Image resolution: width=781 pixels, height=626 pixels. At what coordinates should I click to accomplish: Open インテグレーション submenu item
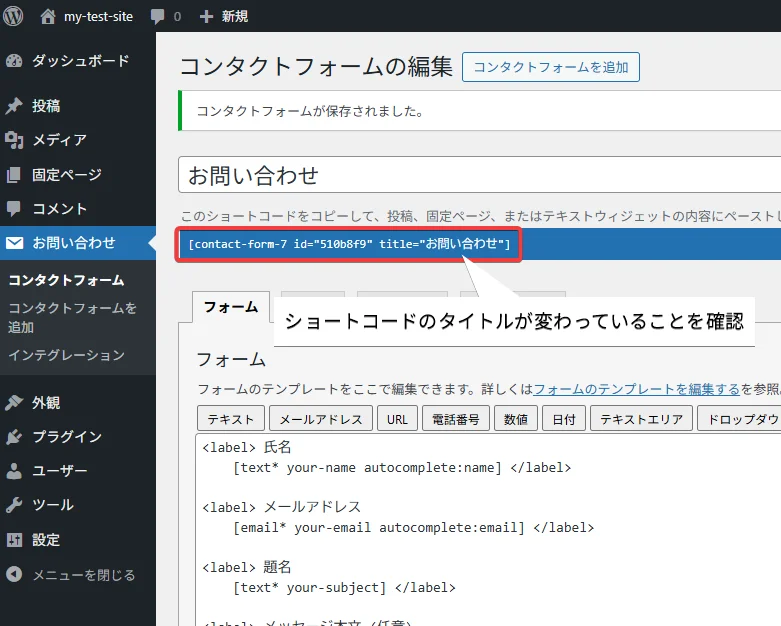[66, 355]
